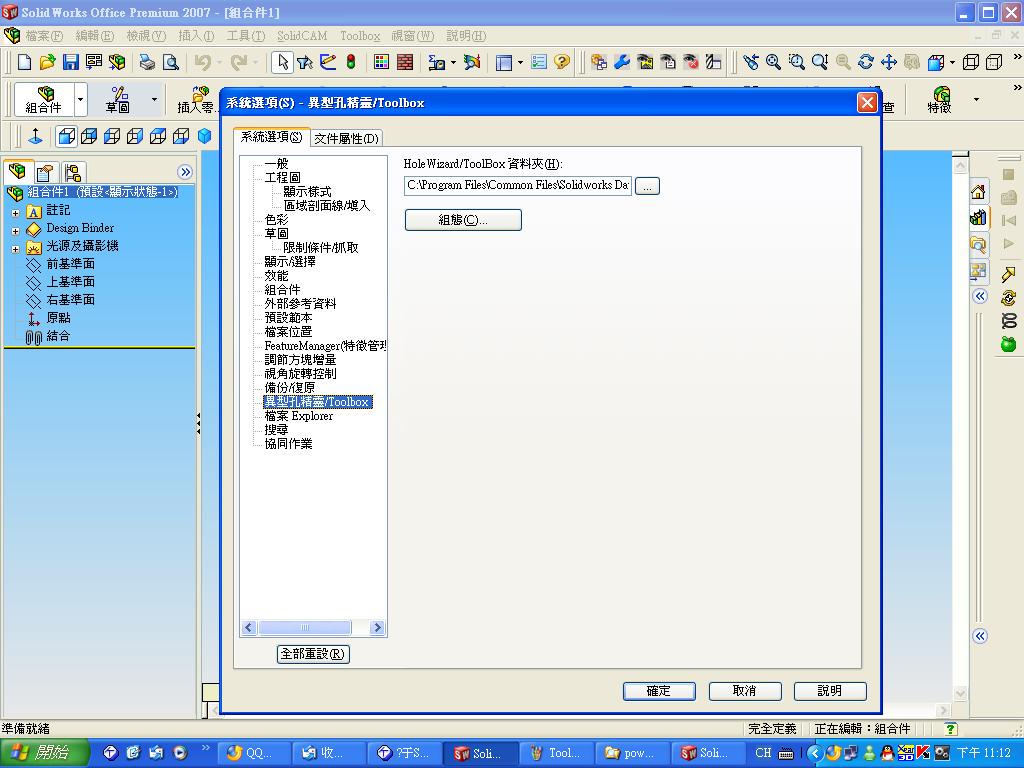Select the ConfigurationManager tab icon
Image resolution: width=1024 pixels, height=768 pixels.
click(x=73, y=172)
